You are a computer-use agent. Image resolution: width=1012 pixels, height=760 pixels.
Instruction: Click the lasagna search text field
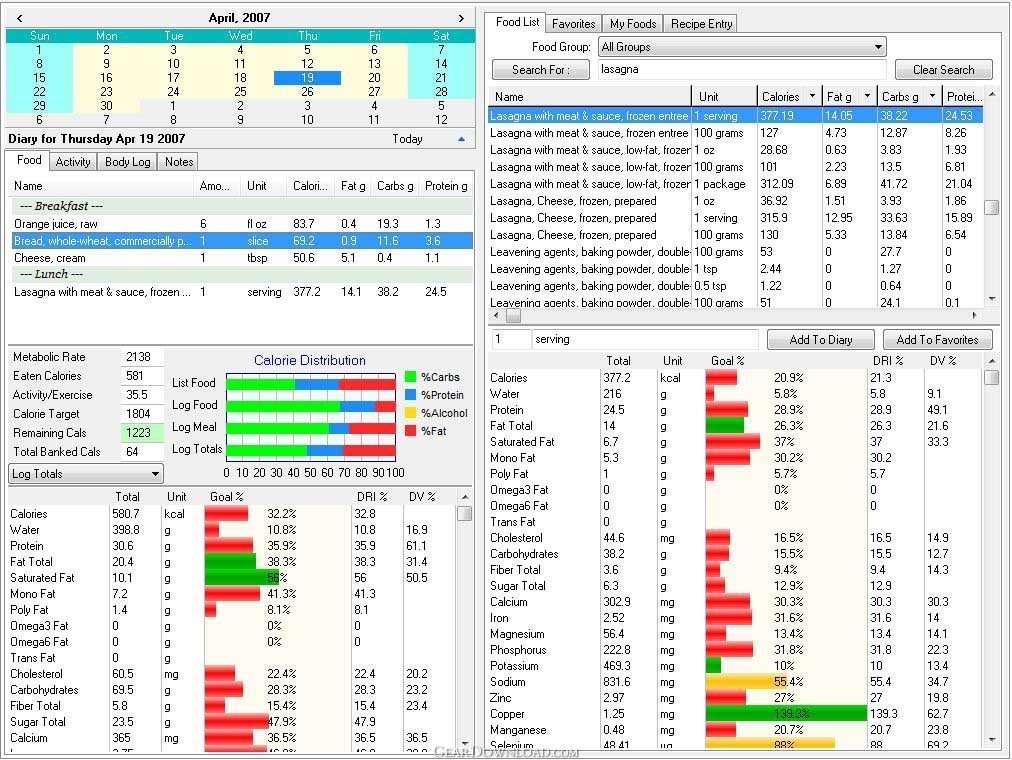click(742, 70)
